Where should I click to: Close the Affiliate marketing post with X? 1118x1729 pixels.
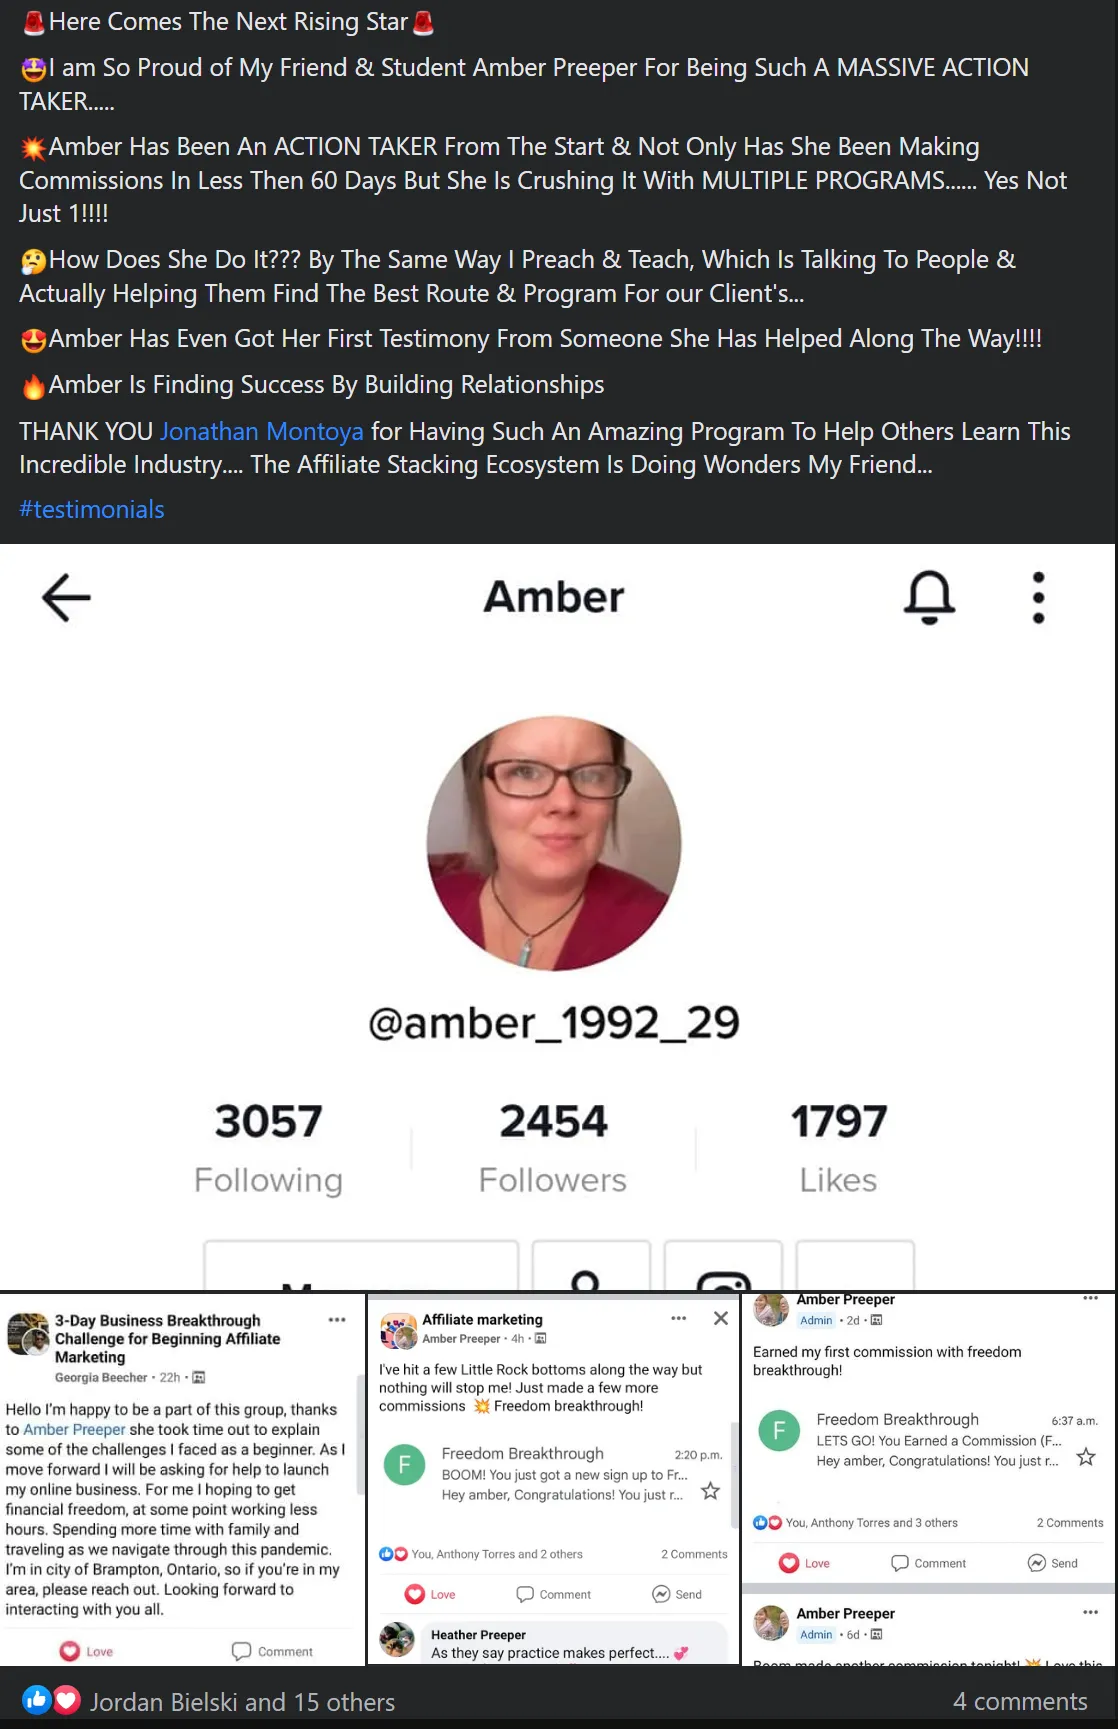[x=721, y=1318]
